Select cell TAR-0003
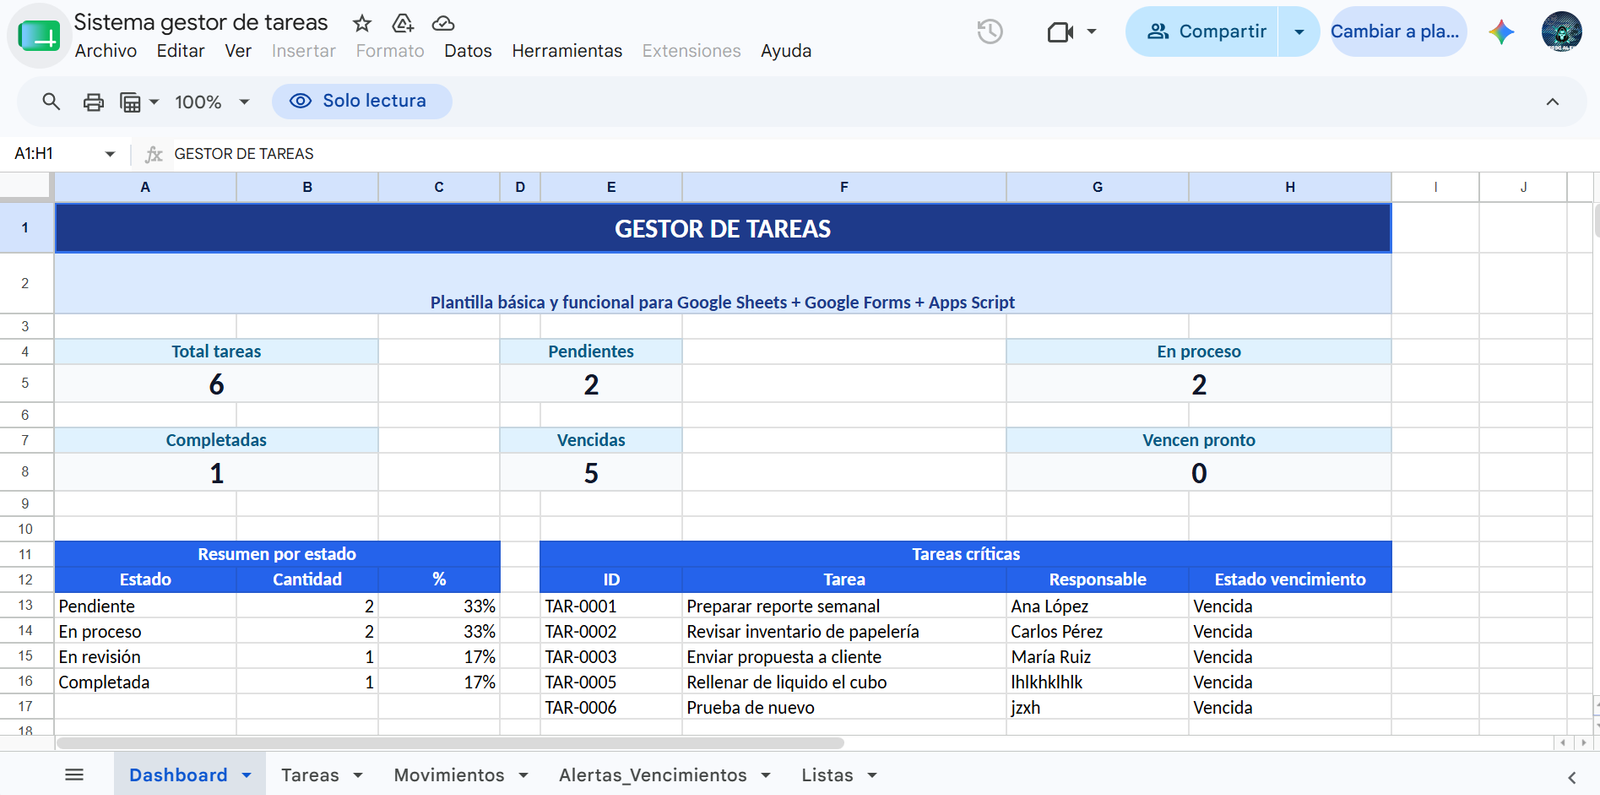1600x795 pixels. coord(611,657)
